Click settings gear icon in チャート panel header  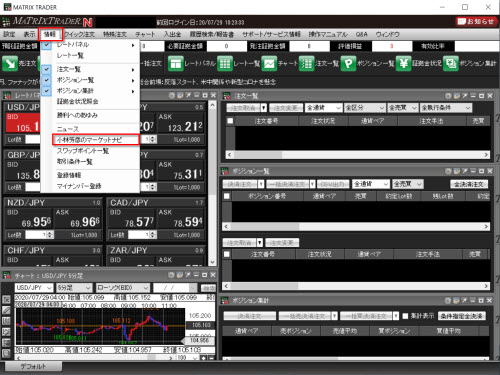(171, 275)
